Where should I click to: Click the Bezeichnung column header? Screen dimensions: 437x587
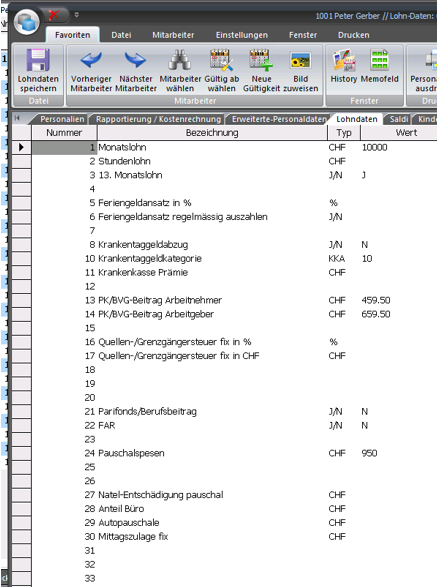click(x=212, y=133)
